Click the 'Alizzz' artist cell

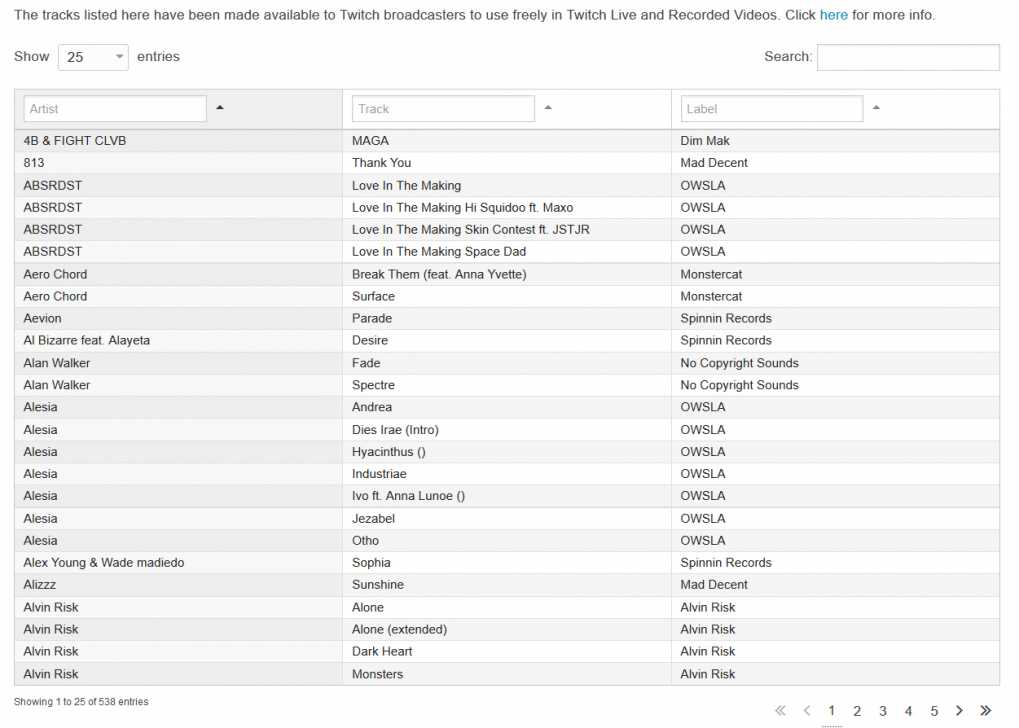(x=178, y=585)
